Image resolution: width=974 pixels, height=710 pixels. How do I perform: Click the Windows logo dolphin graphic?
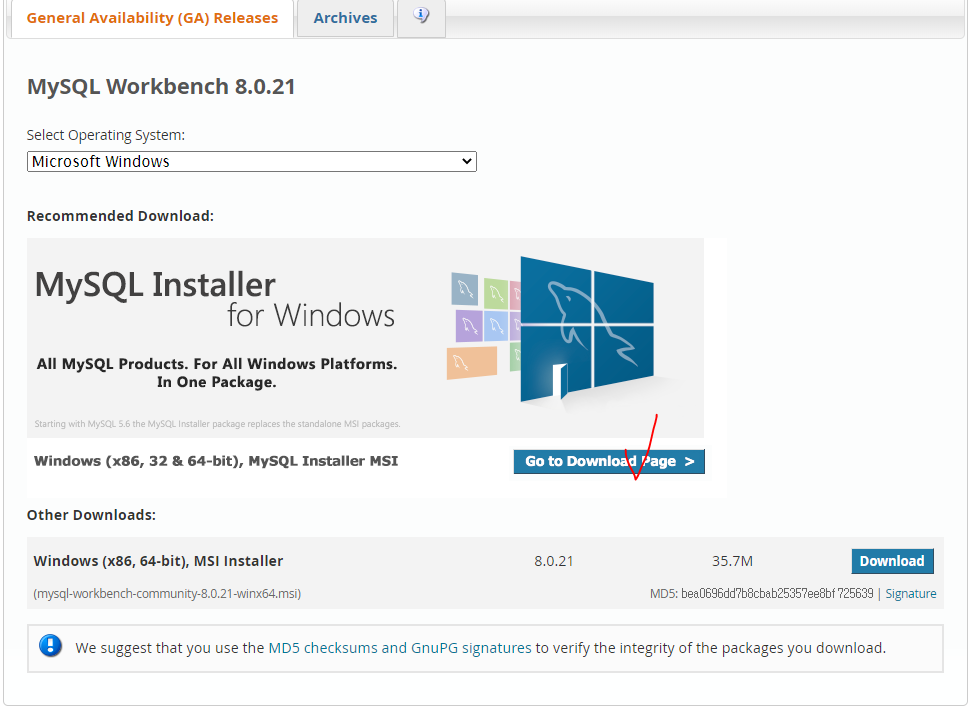587,330
